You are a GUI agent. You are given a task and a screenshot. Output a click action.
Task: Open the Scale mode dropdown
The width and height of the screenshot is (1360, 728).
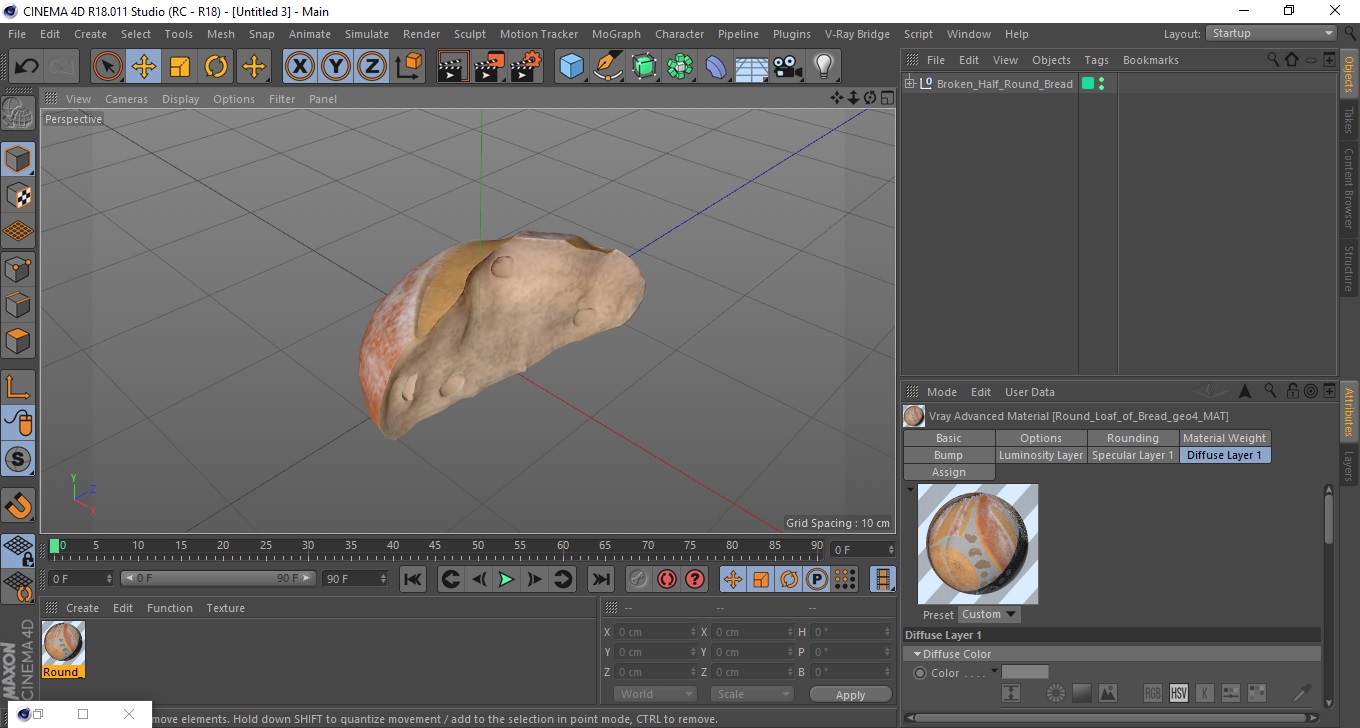pyautogui.click(x=752, y=694)
